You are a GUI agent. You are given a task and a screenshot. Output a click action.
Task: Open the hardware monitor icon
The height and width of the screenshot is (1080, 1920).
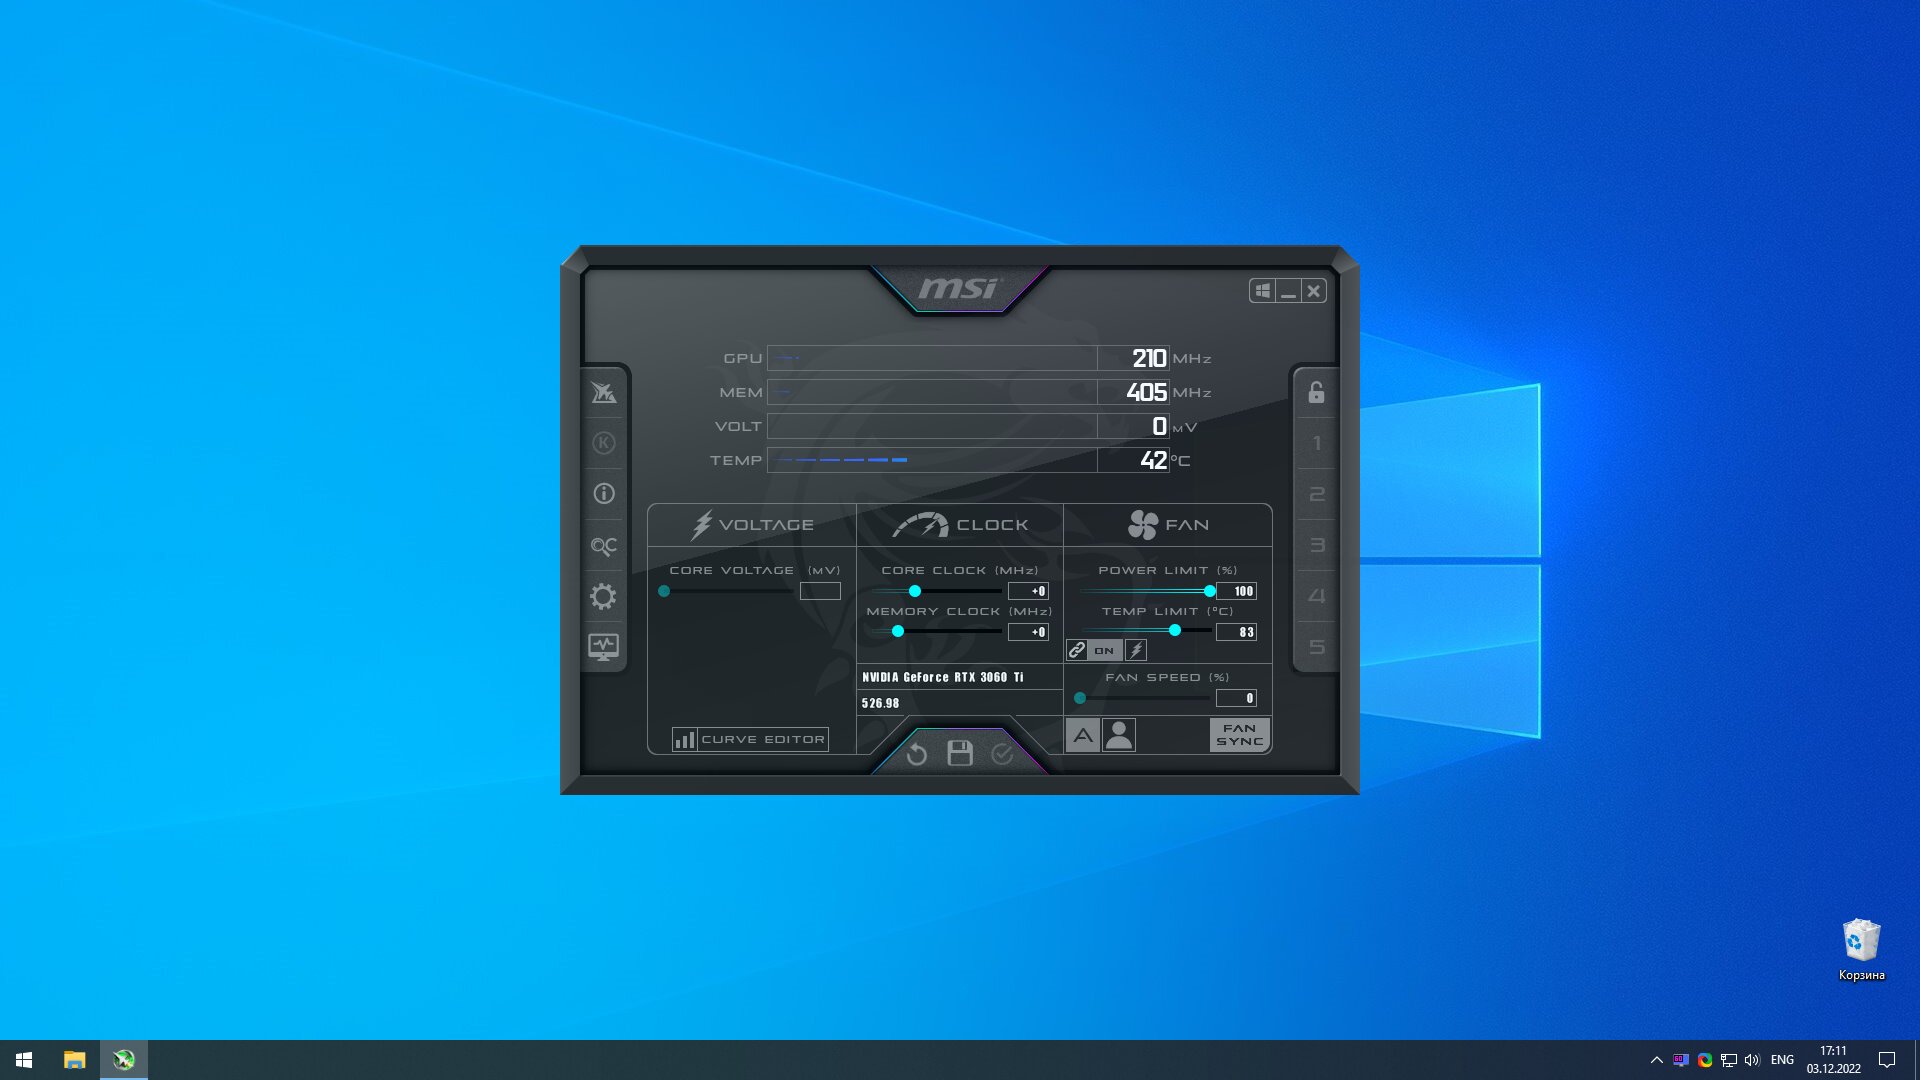(603, 647)
